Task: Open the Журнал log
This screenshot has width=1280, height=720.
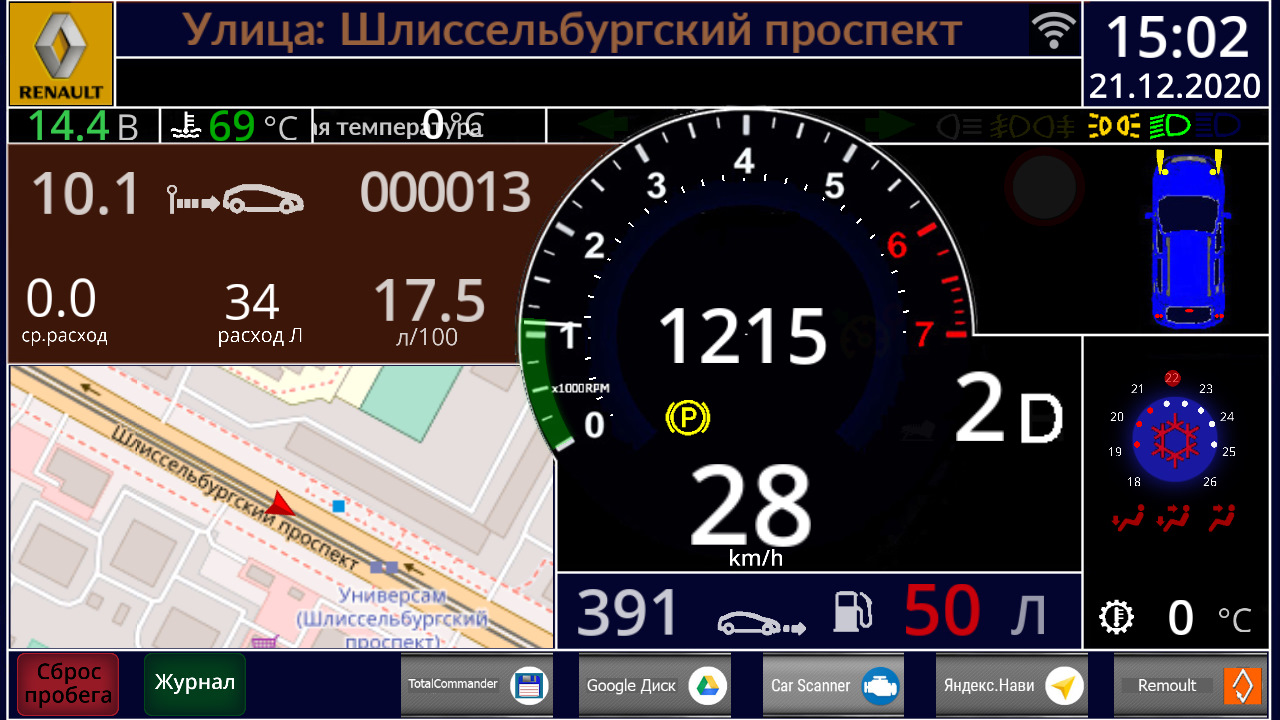Action: tap(195, 684)
